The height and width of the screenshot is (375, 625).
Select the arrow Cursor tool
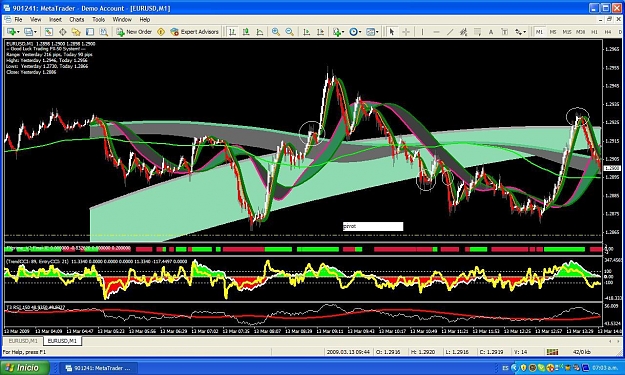tap(392, 32)
